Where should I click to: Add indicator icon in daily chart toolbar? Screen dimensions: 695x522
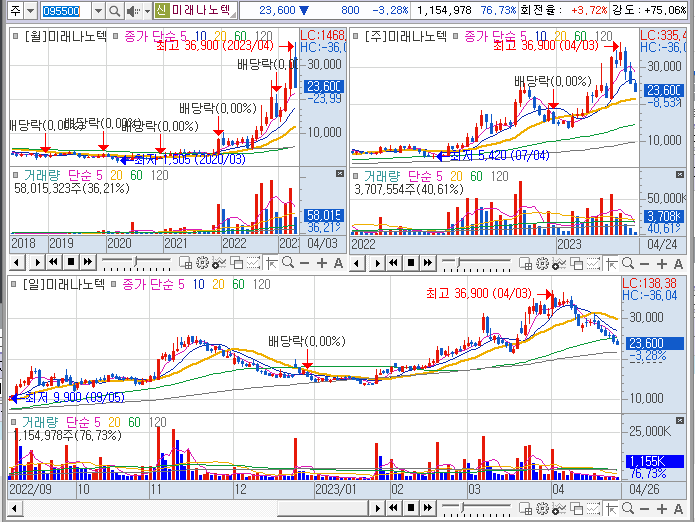coord(559,509)
